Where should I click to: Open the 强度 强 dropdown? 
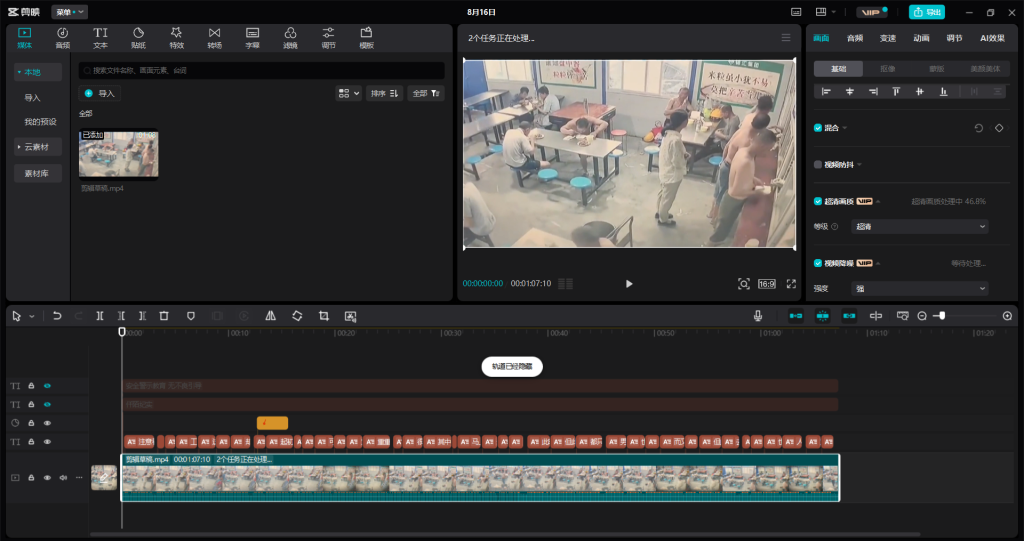click(920, 288)
